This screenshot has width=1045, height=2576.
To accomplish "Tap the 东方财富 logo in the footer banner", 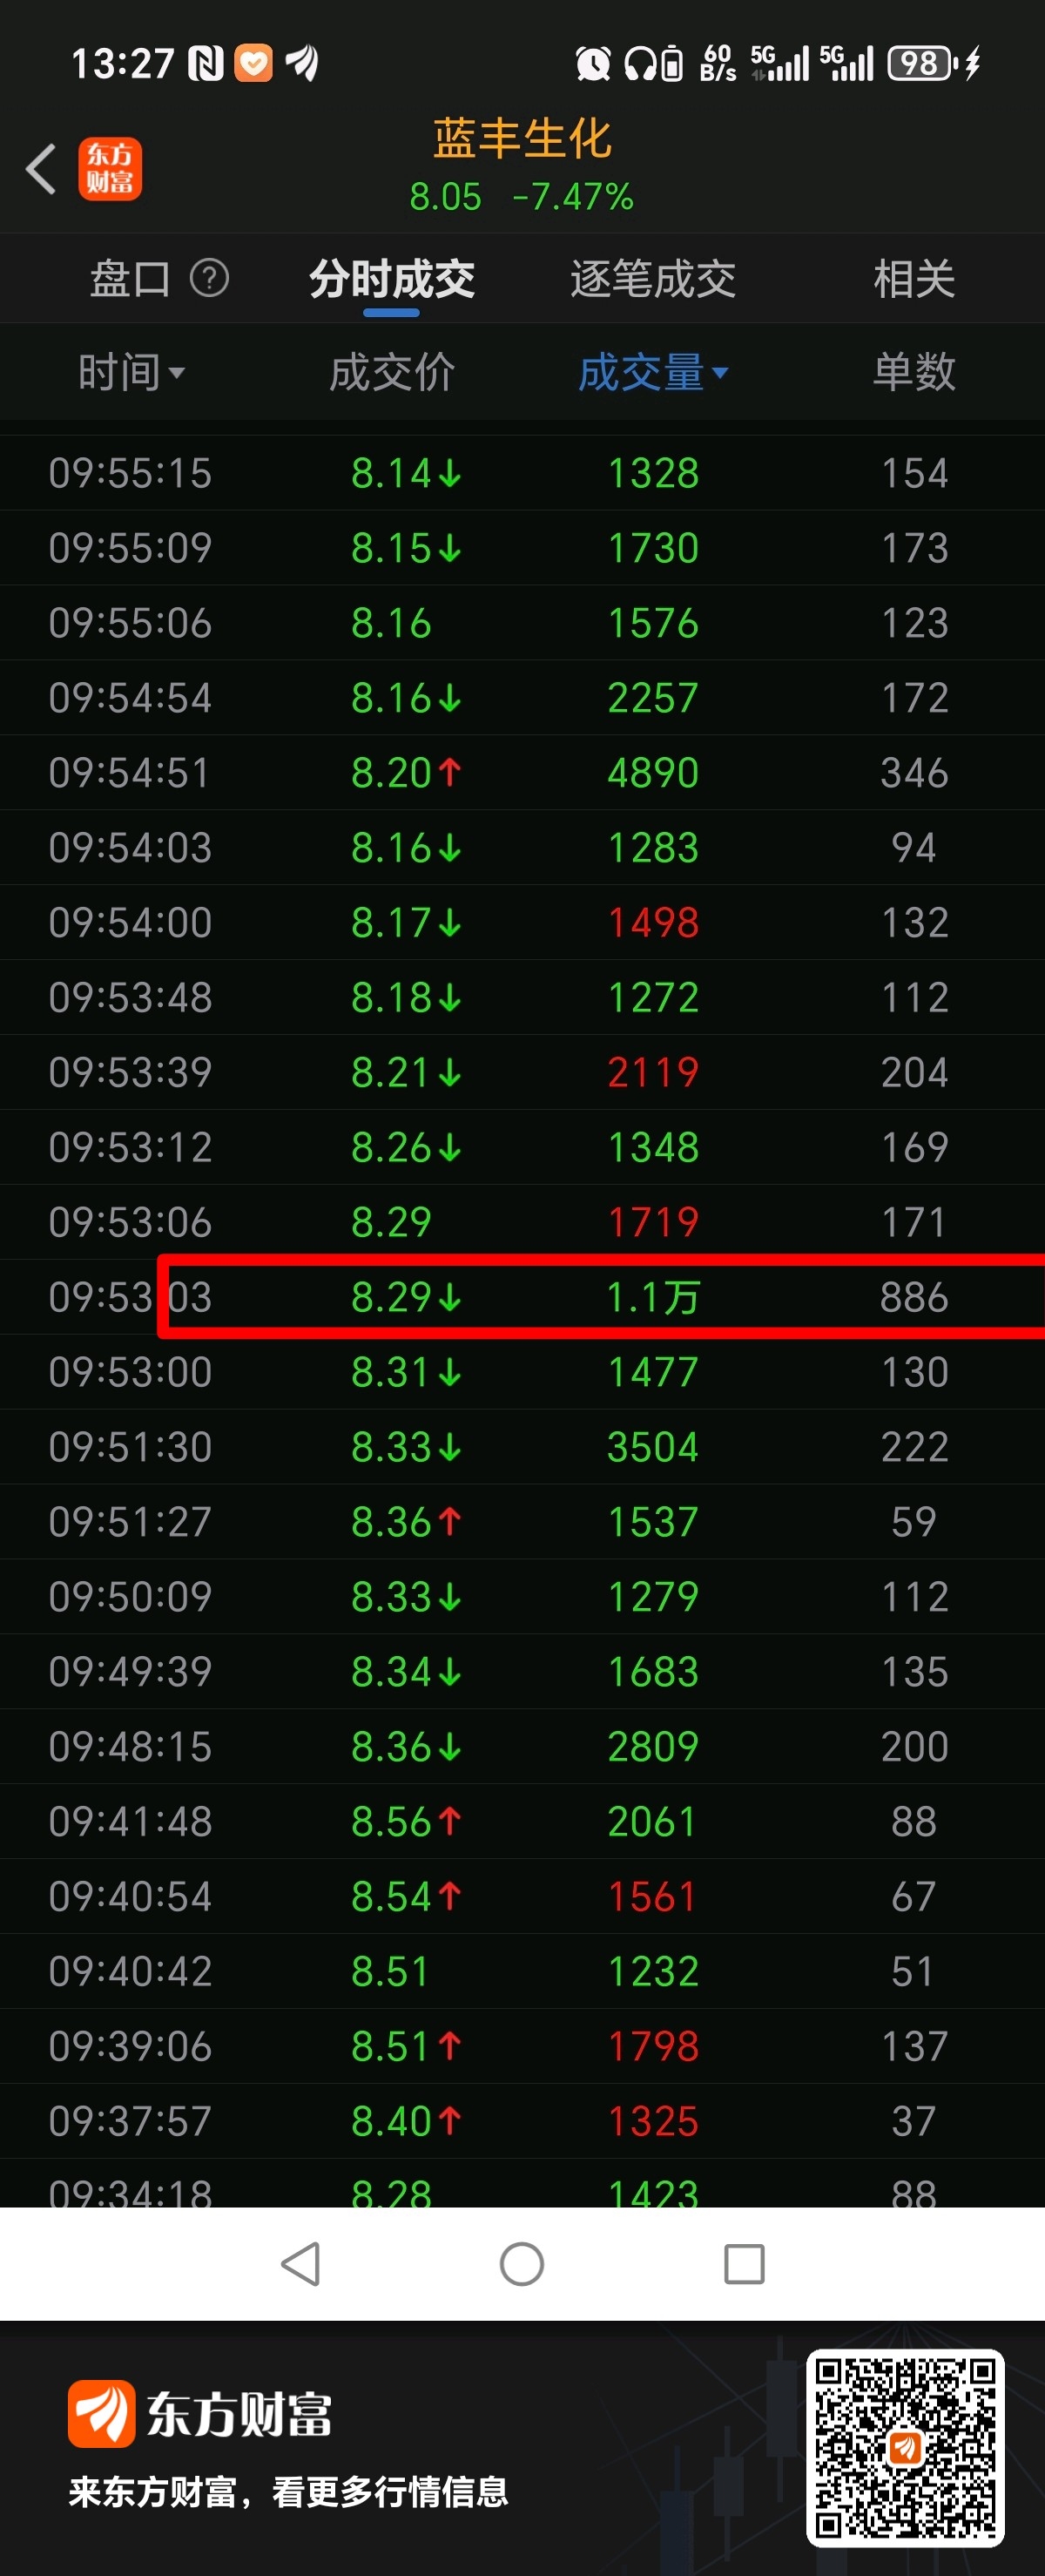I will coord(200,2414).
